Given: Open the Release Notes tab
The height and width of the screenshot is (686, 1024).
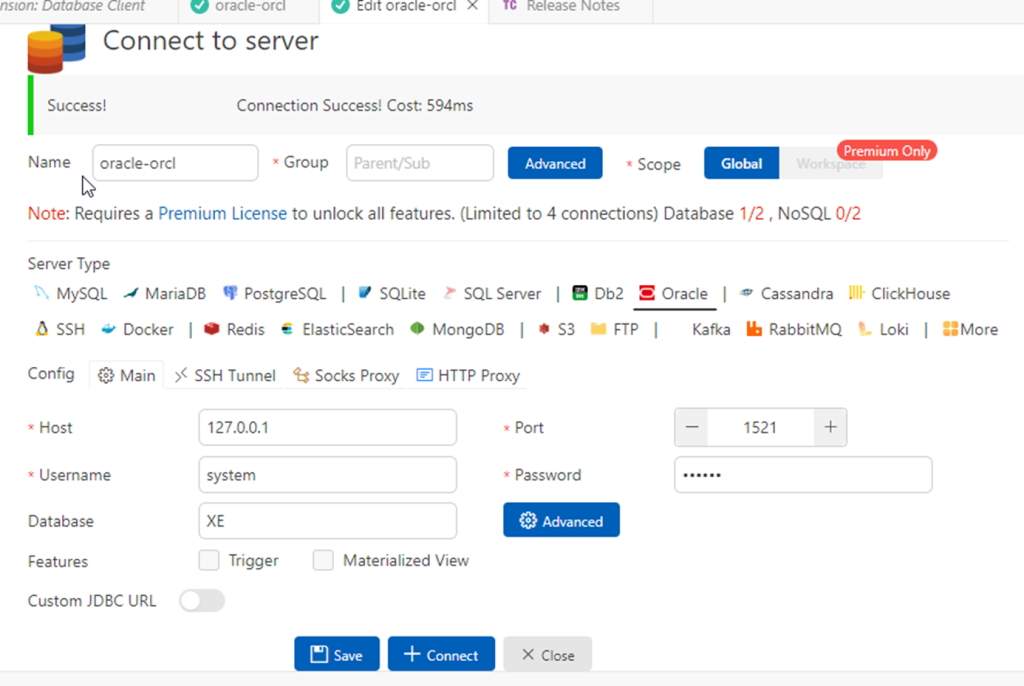Looking at the screenshot, I should (x=572, y=7).
